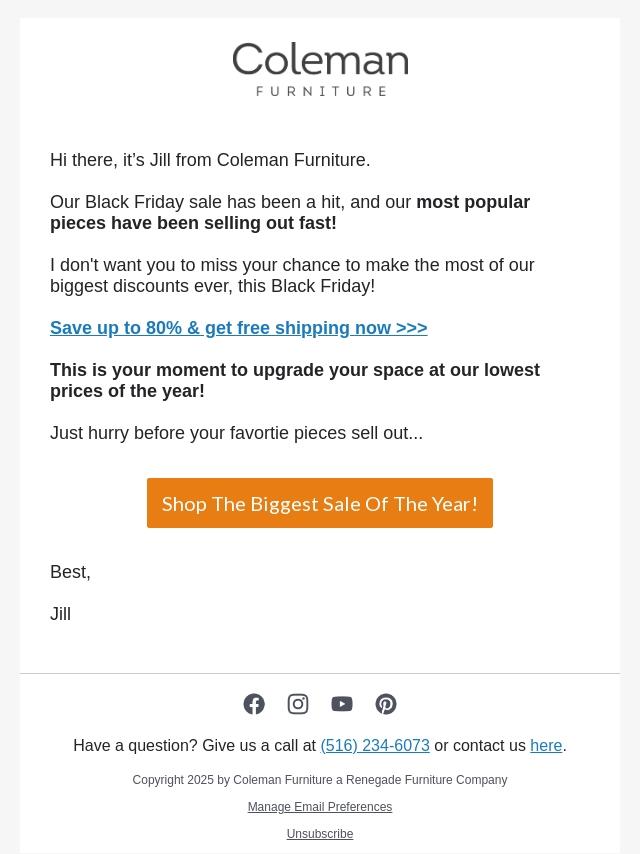Open the YouTube channel icon
The image size is (640, 854).
pyautogui.click(x=342, y=704)
